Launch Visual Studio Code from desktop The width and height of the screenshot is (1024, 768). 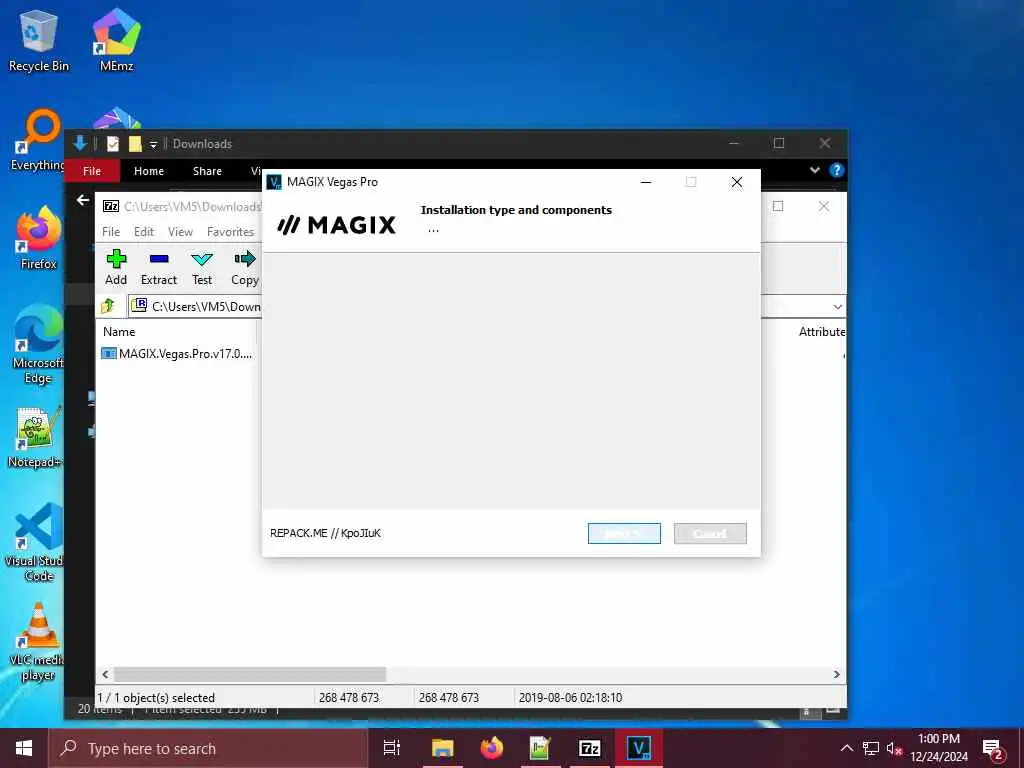[37, 542]
